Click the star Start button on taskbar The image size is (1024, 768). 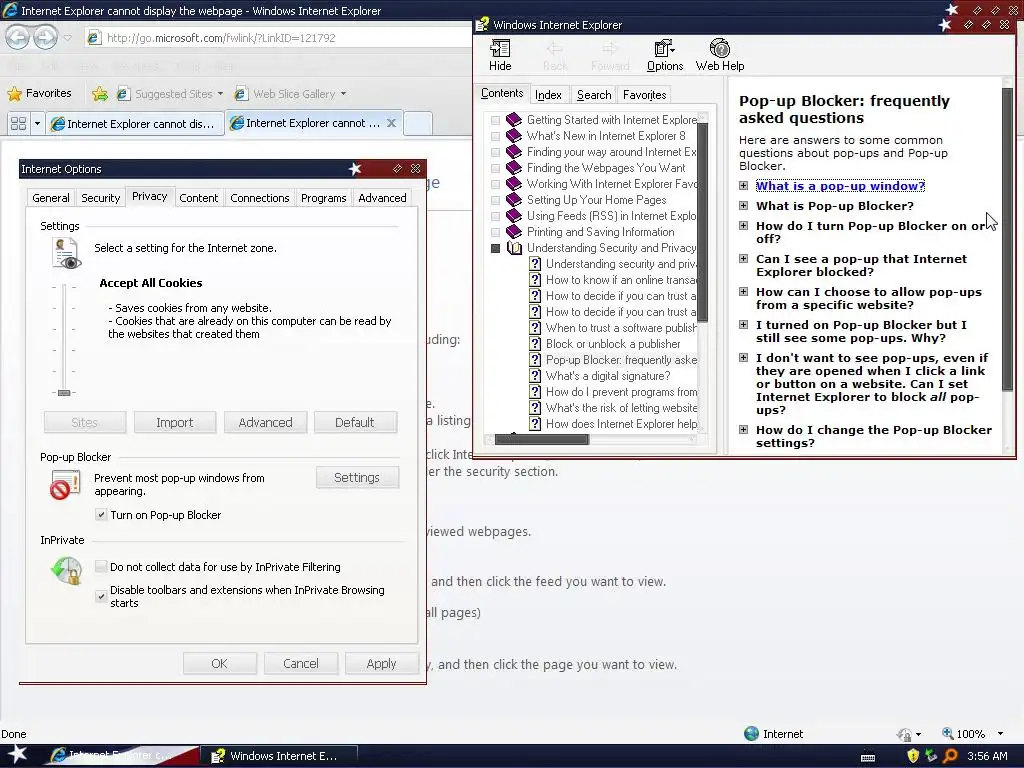pos(17,755)
